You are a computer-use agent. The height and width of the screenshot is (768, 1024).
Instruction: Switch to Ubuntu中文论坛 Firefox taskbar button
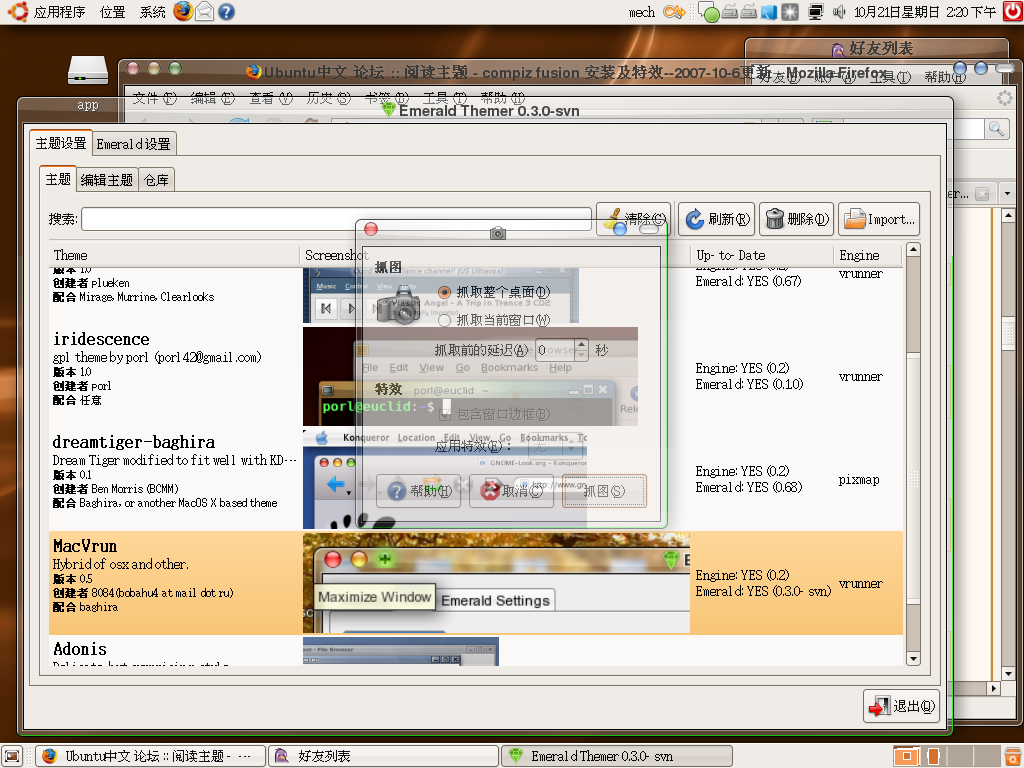pyautogui.click(x=151, y=756)
